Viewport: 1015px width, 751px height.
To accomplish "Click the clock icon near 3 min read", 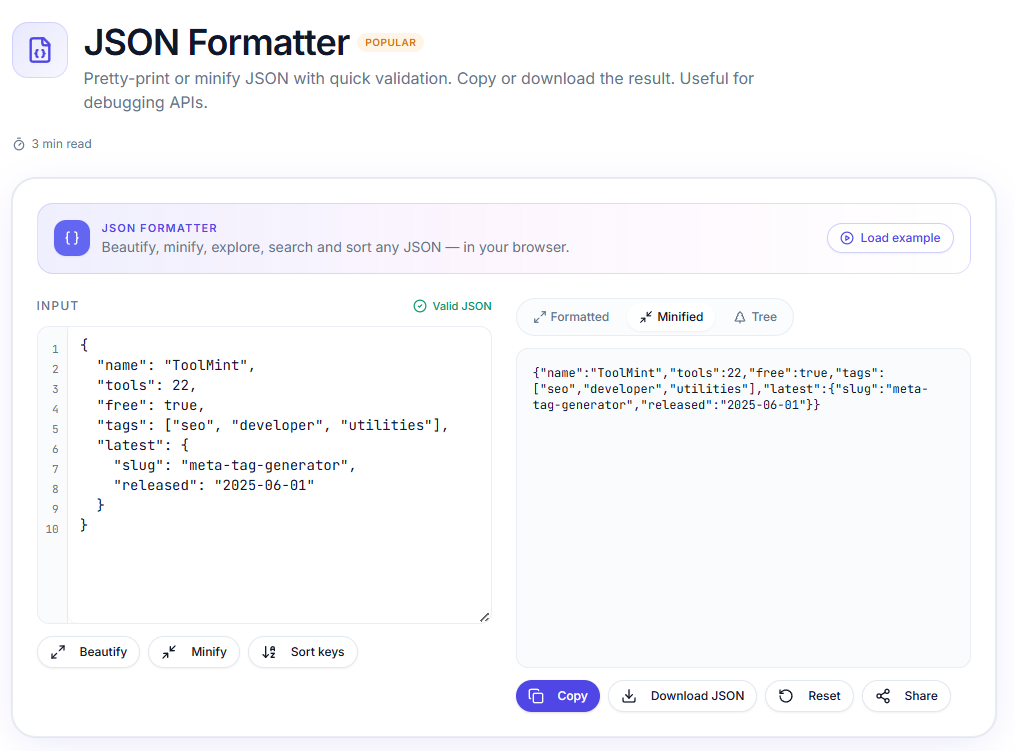I will 19,144.
